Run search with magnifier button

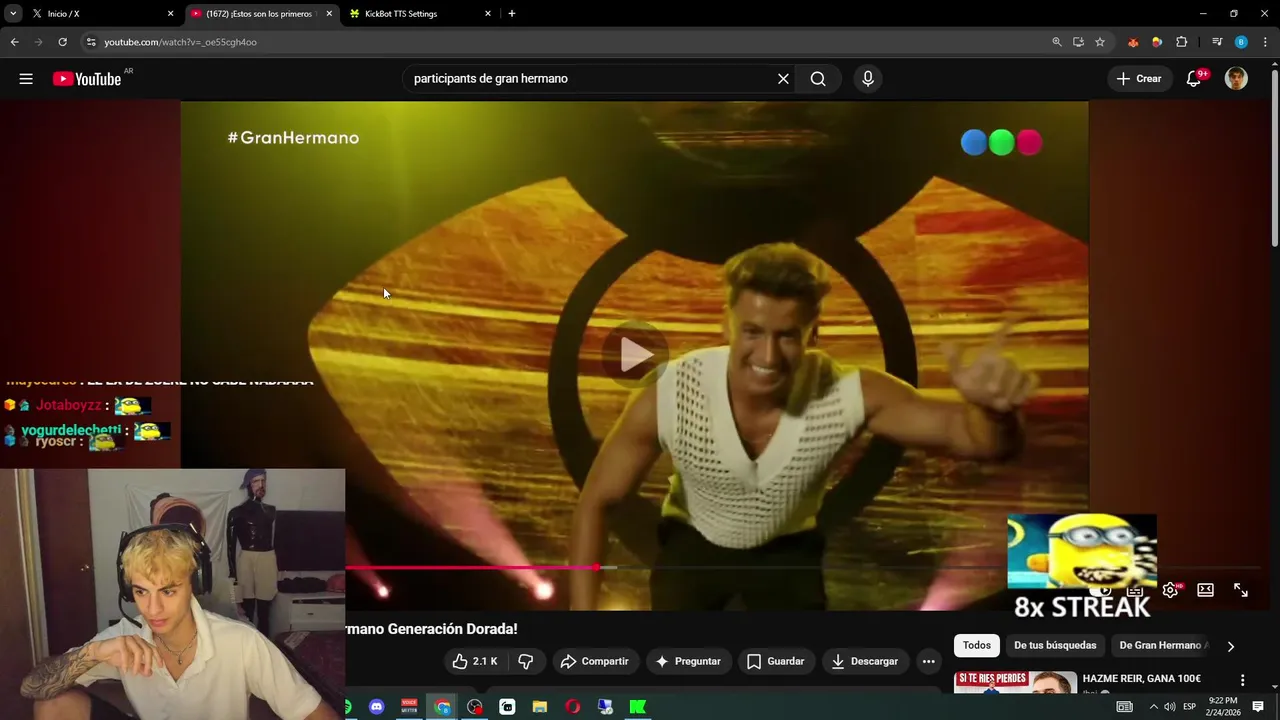[x=818, y=79]
